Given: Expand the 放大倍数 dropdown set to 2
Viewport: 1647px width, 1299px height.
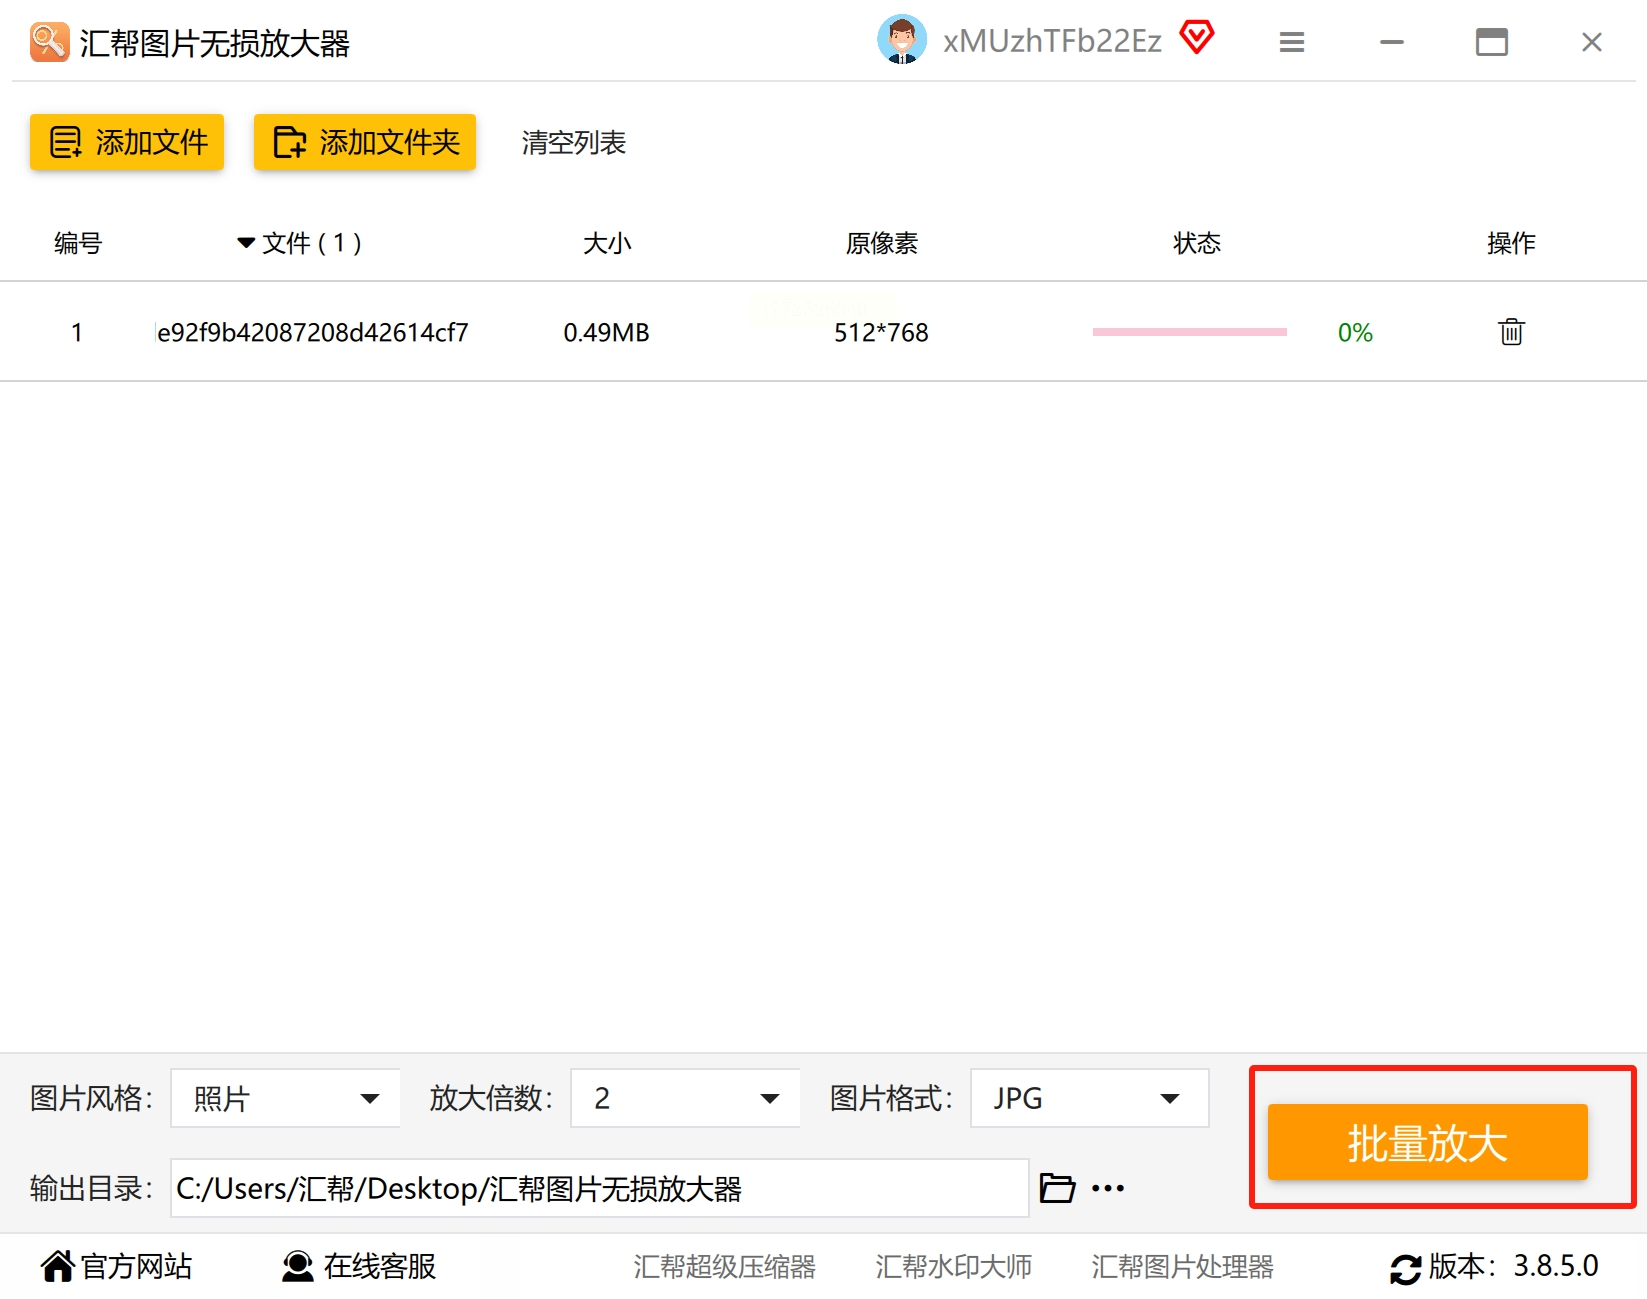Looking at the screenshot, I should click(685, 1098).
